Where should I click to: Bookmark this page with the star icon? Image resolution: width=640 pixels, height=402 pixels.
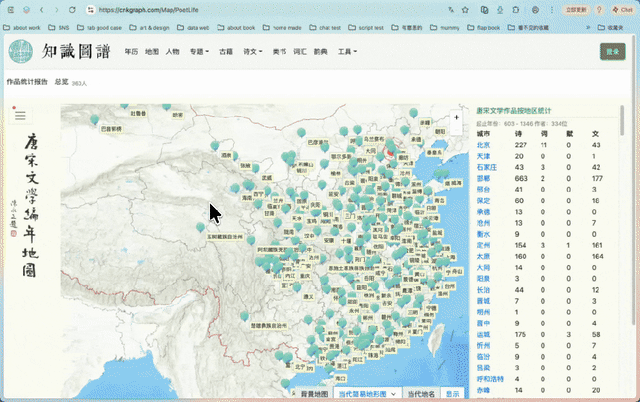click(465, 10)
